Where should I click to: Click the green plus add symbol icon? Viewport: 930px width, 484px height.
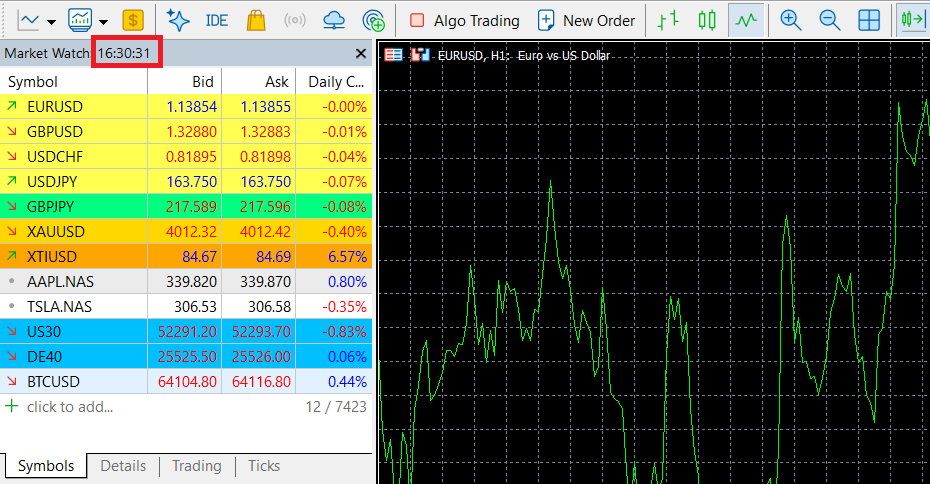tap(11, 406)
